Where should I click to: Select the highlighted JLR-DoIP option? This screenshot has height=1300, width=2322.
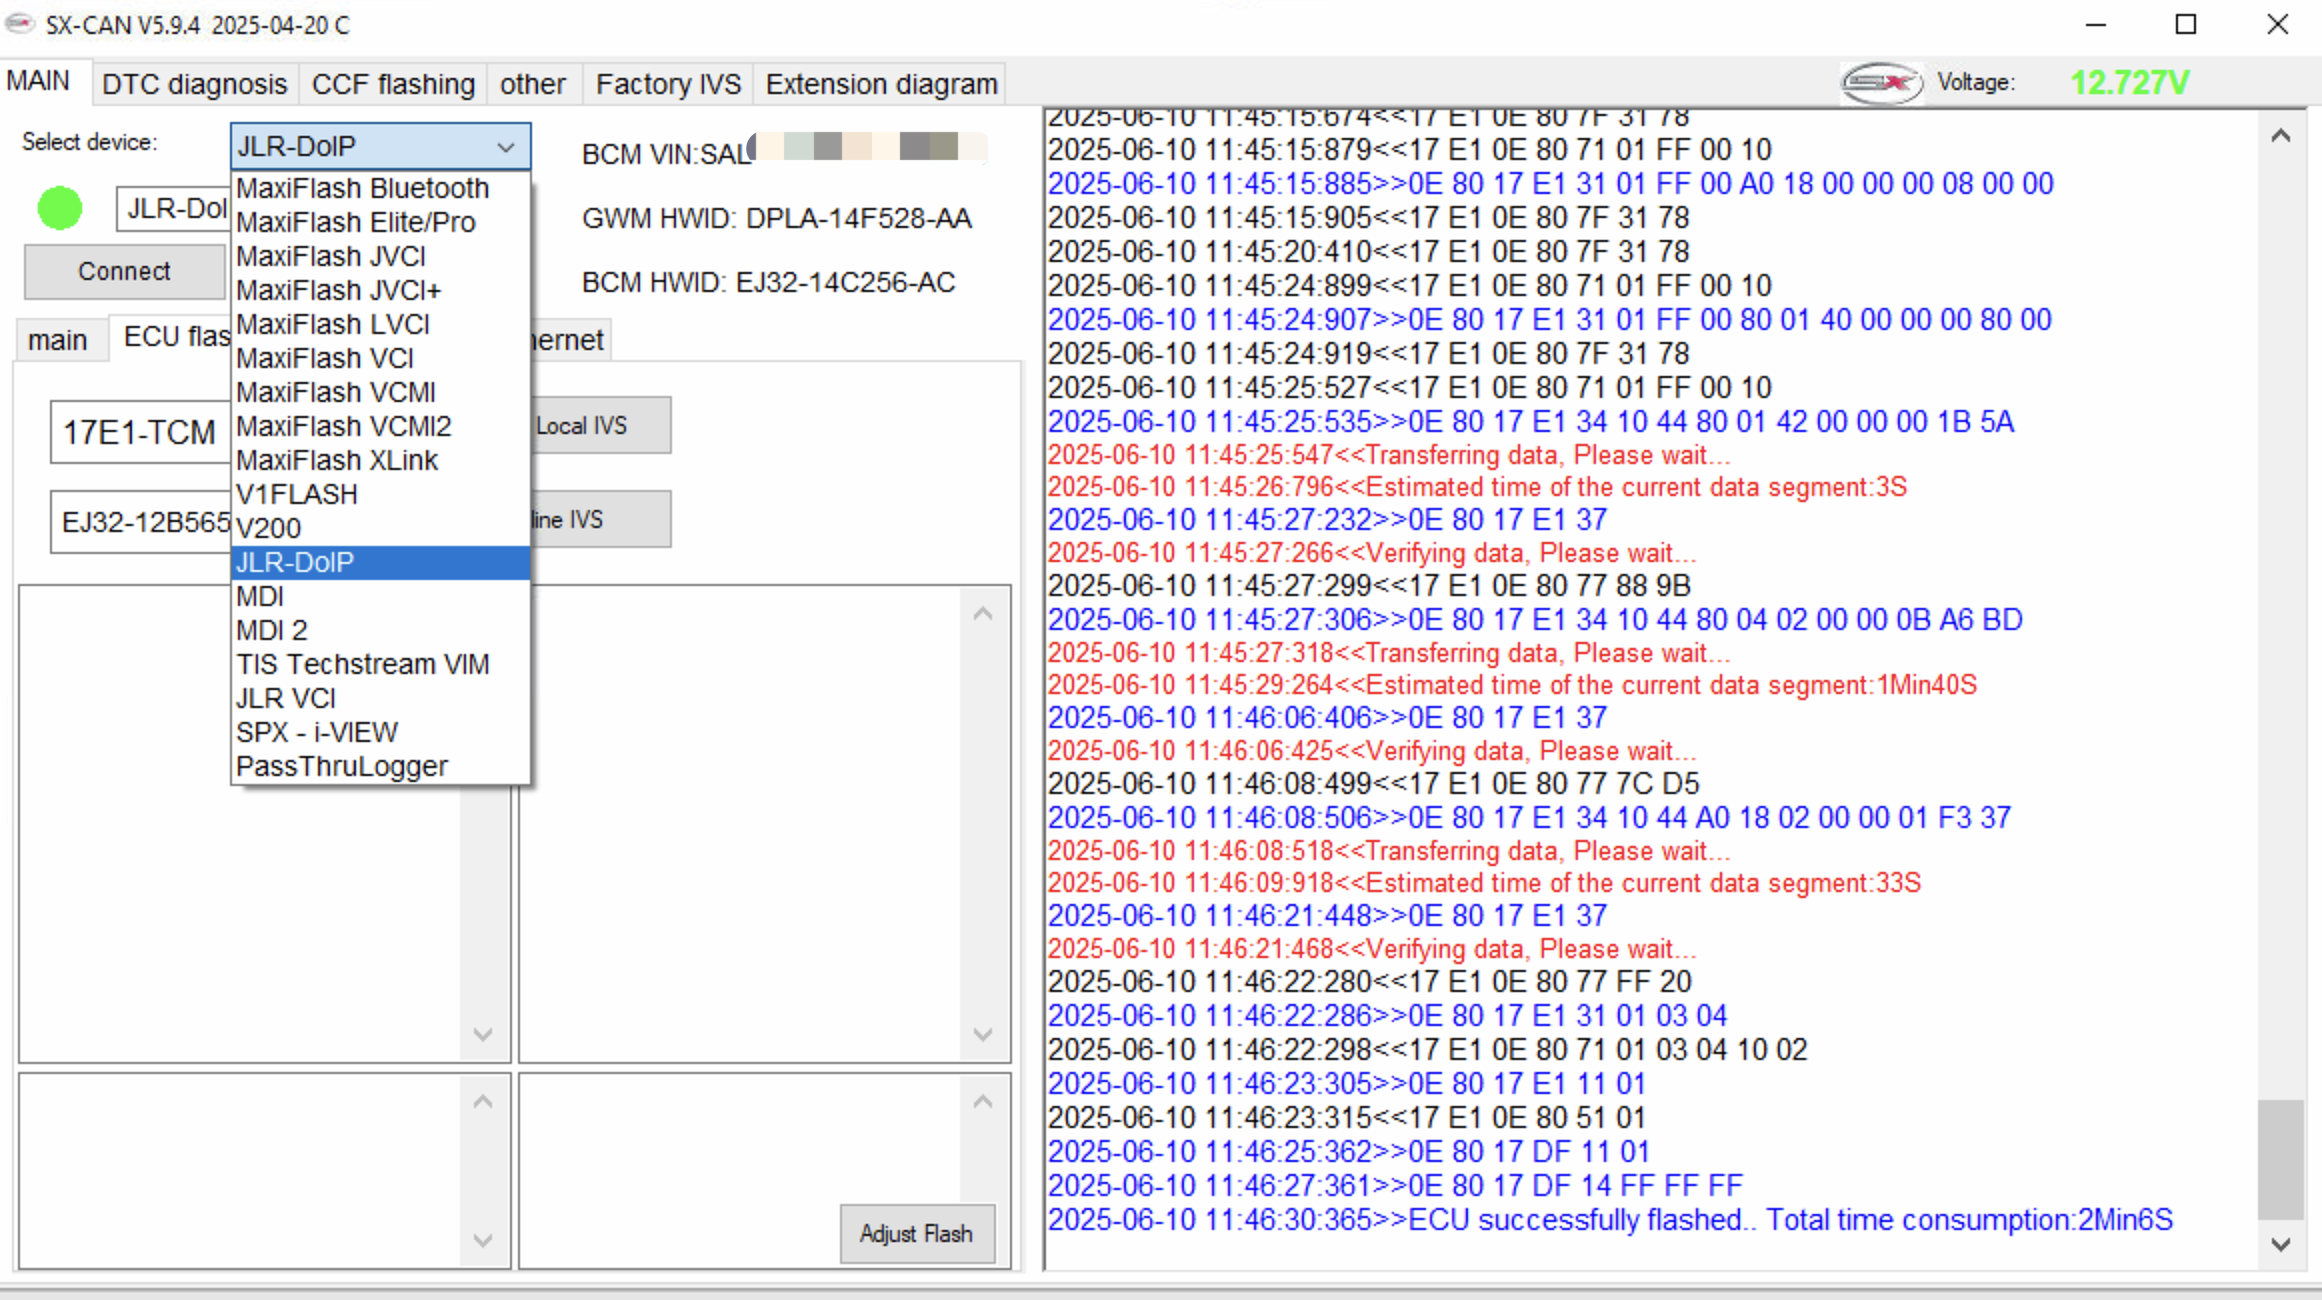(380, 562)
